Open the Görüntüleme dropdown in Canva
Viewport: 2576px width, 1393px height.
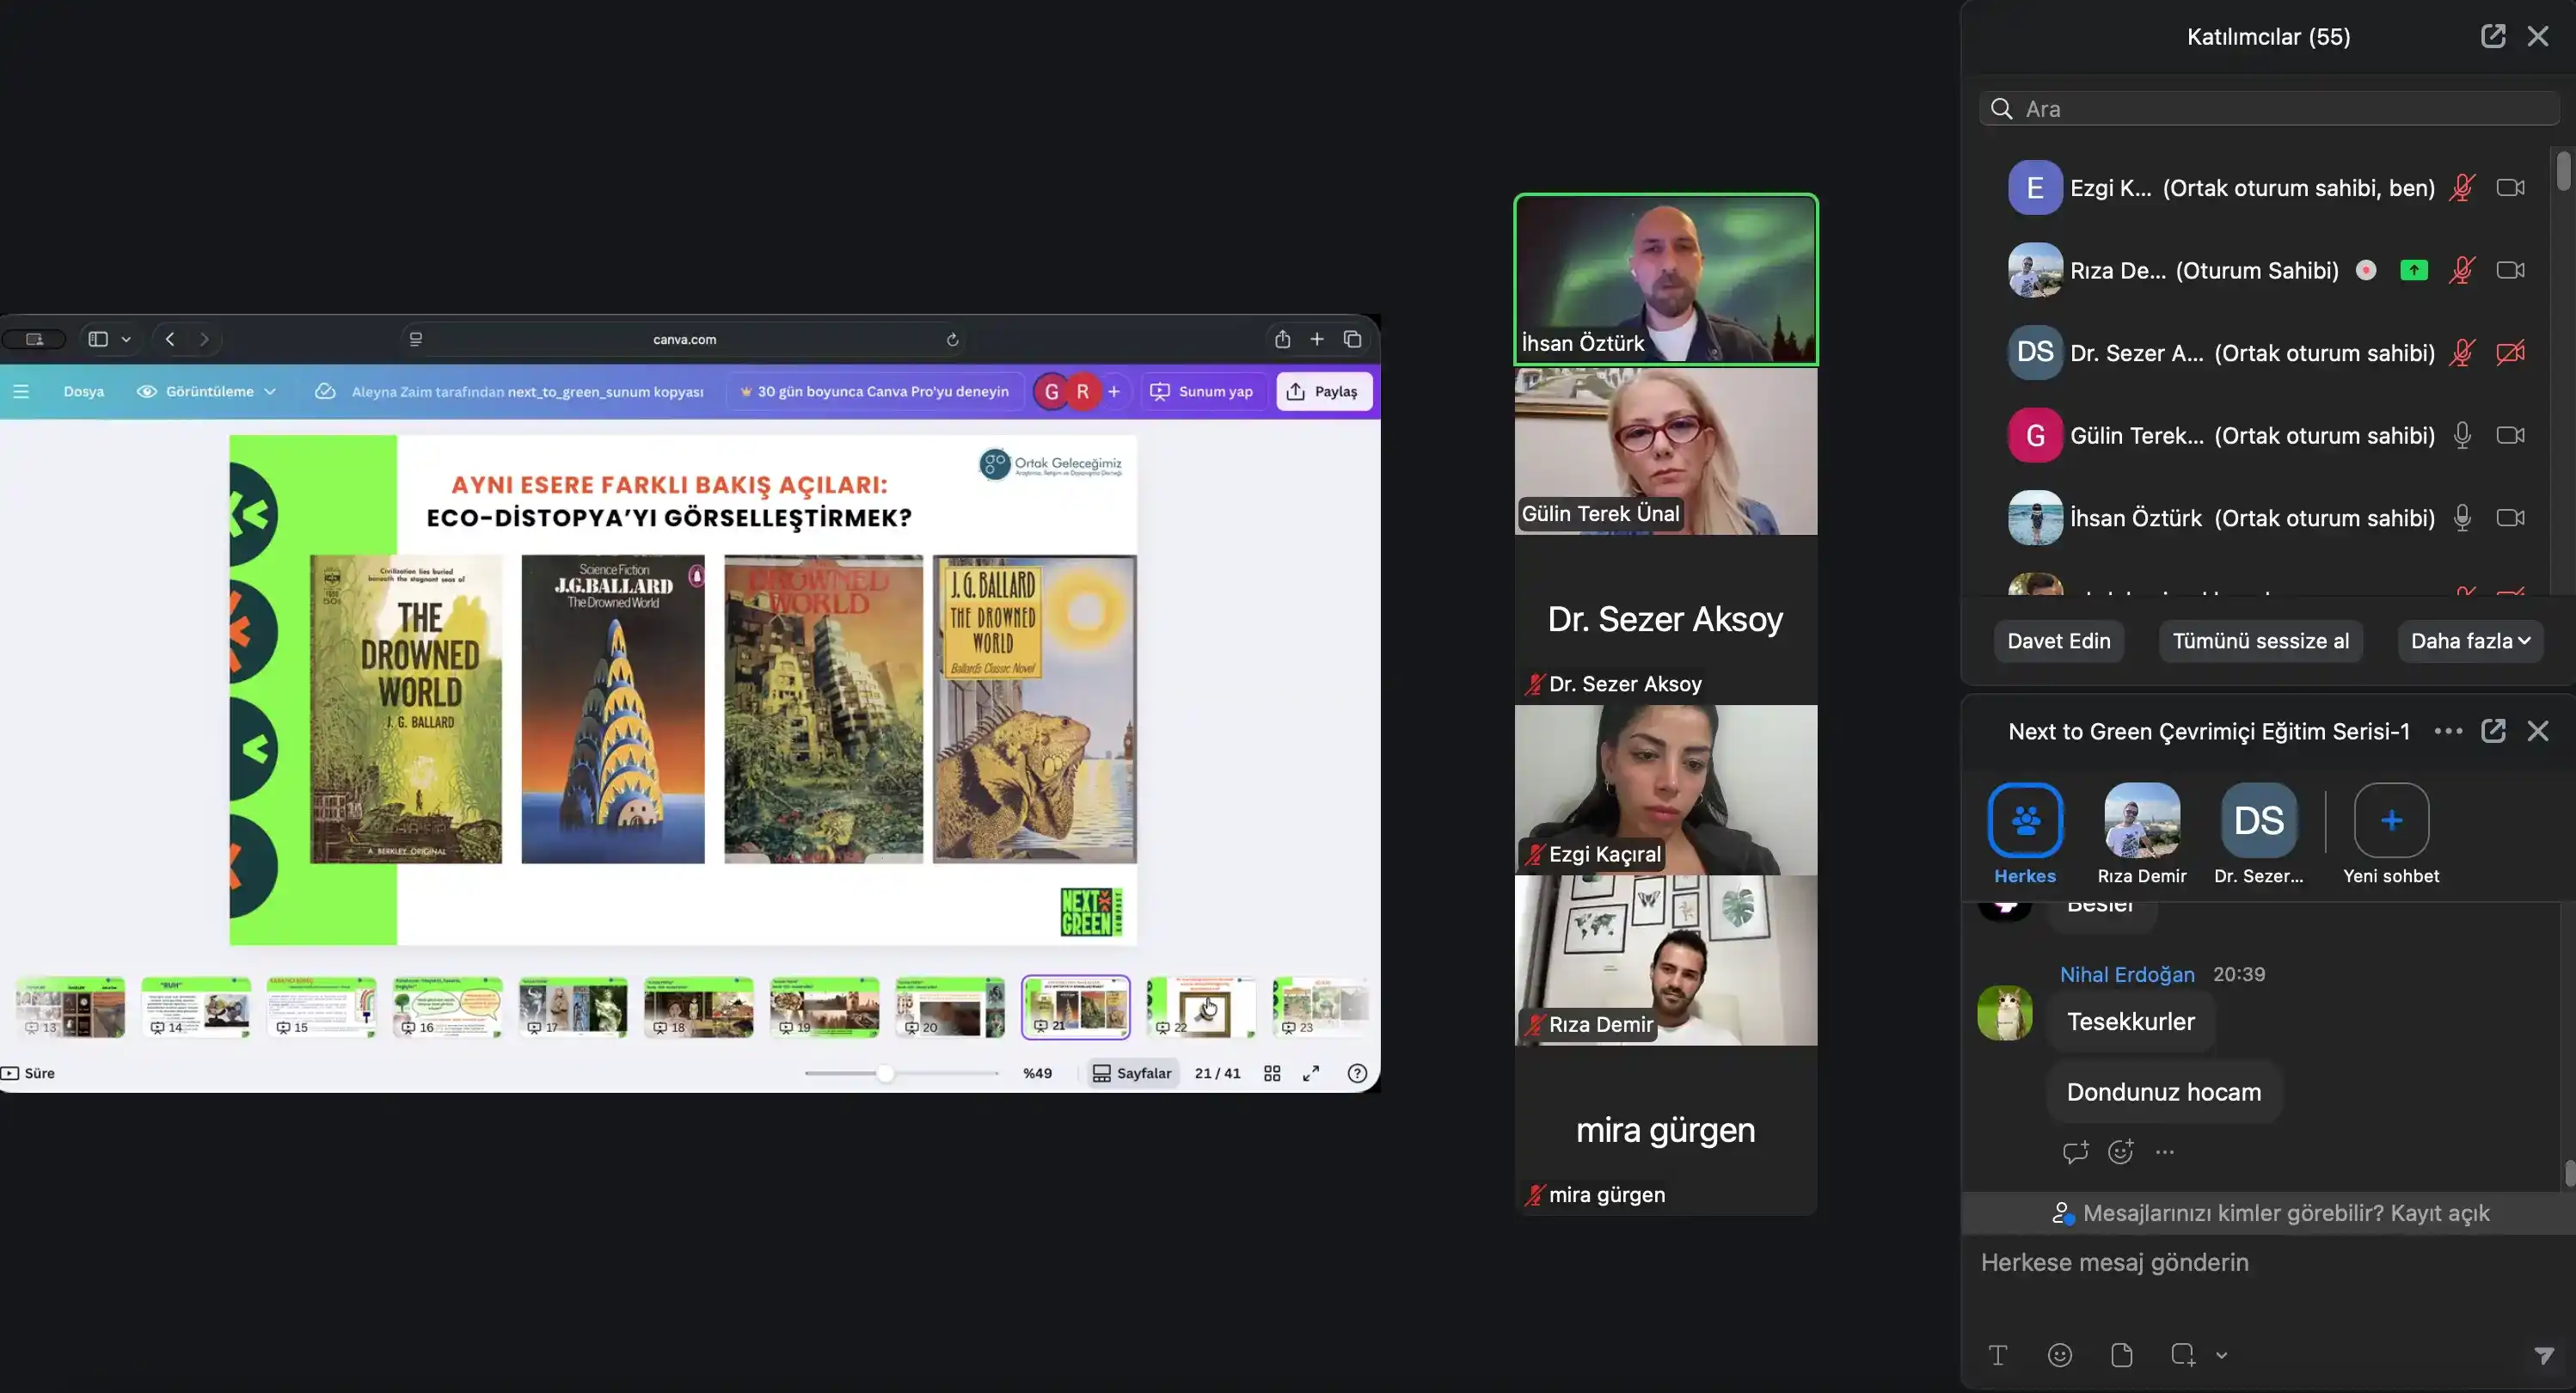click(207, 391)
